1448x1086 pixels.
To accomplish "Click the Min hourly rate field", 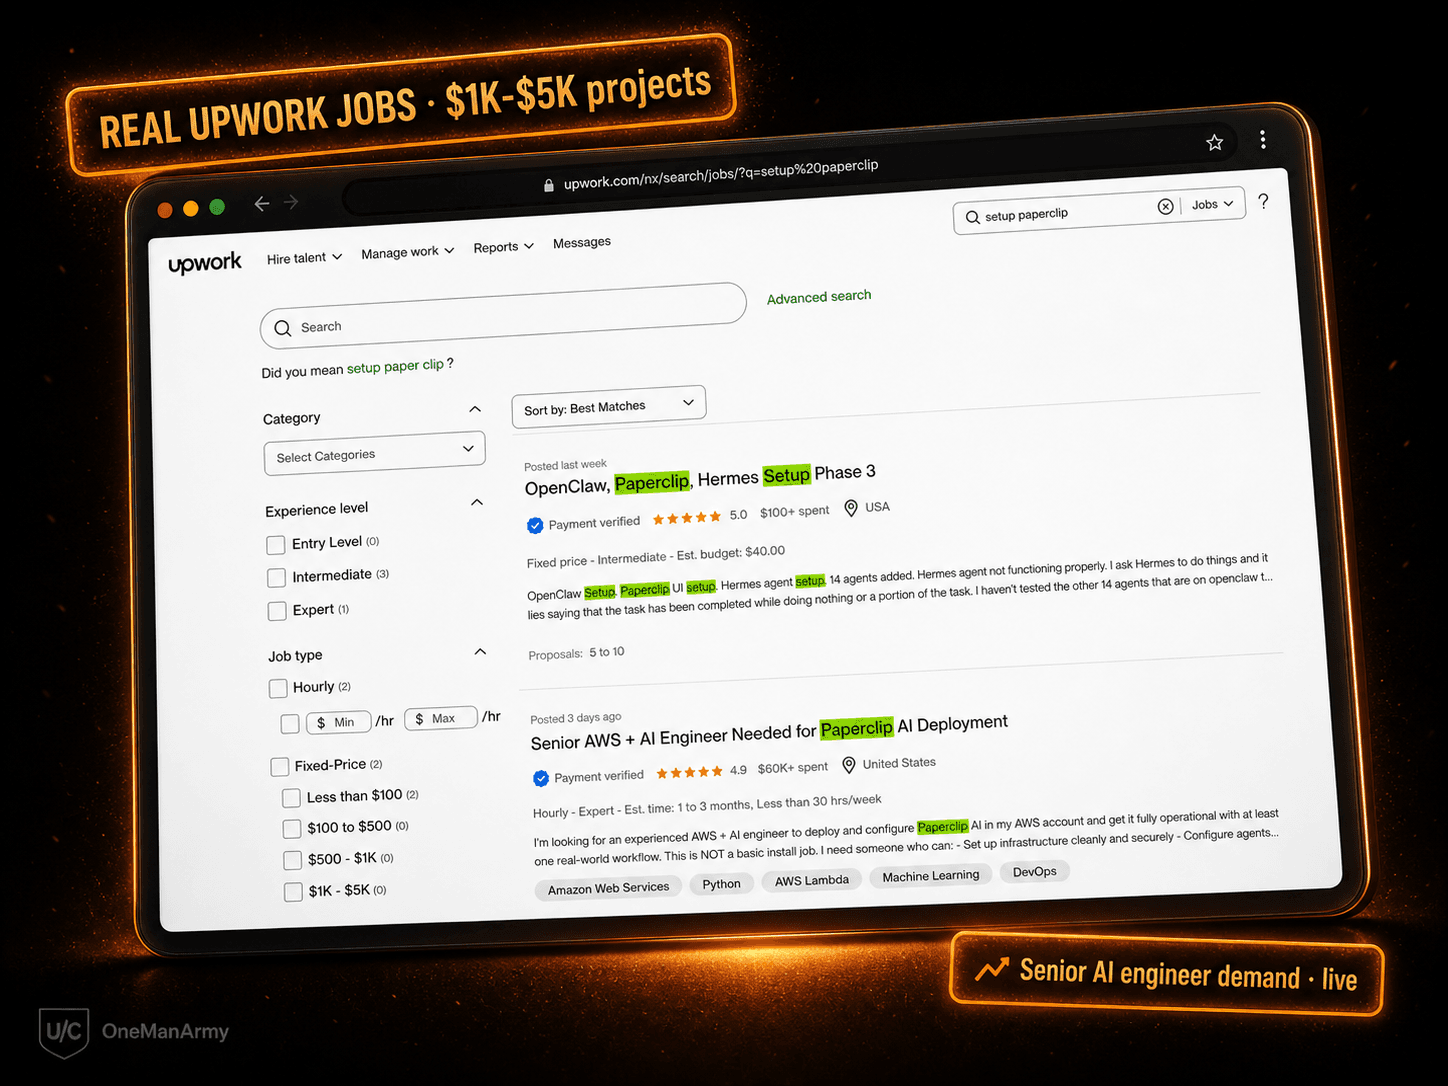I will (x=337, y=722).
